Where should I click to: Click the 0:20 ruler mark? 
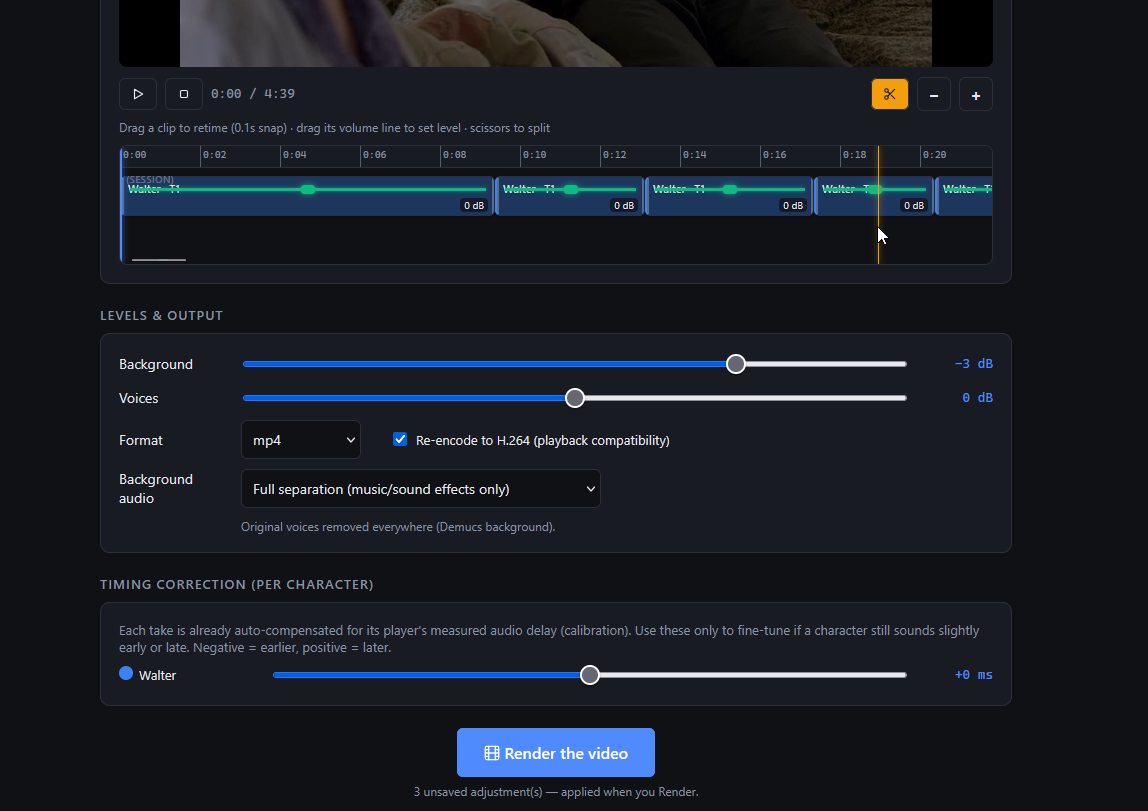point(934,155)
